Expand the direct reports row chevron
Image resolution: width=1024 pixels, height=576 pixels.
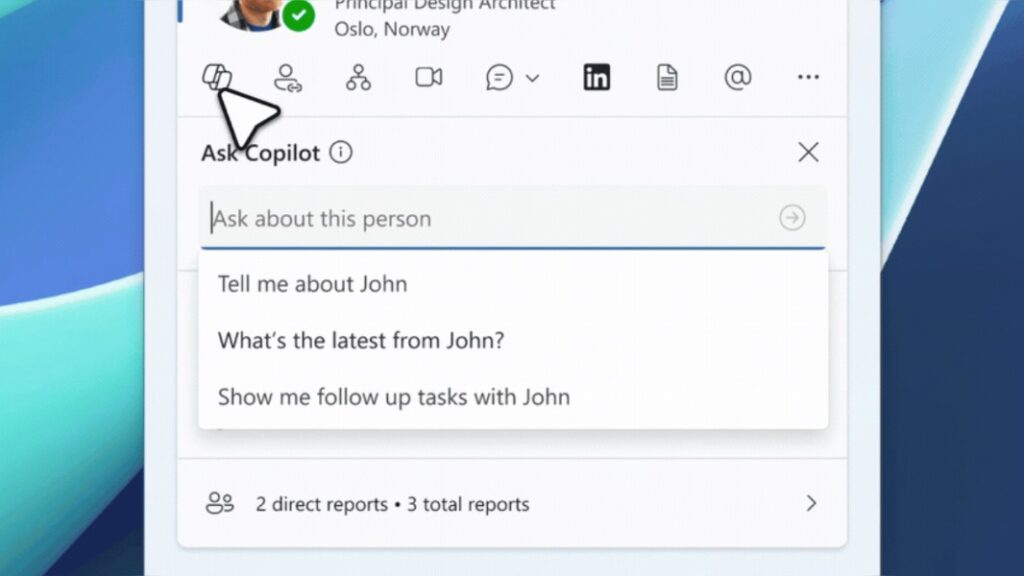point(812,504)
